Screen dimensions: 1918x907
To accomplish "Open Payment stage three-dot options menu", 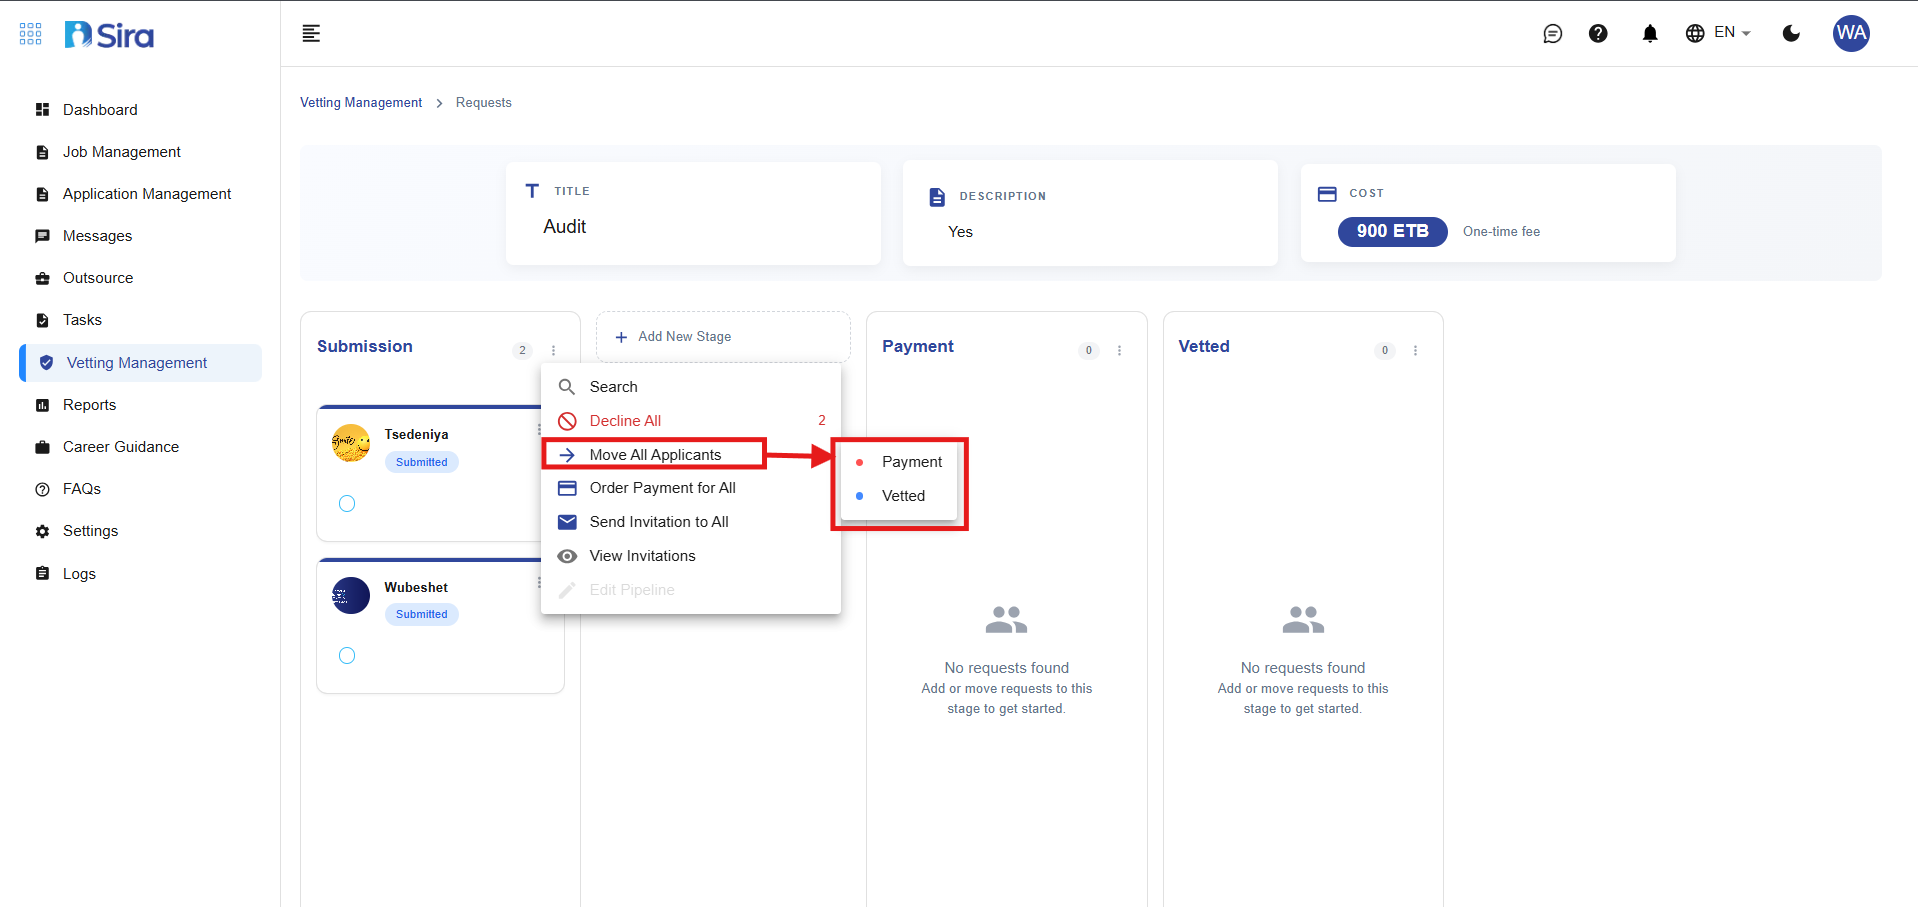I will pos(1119,351).
